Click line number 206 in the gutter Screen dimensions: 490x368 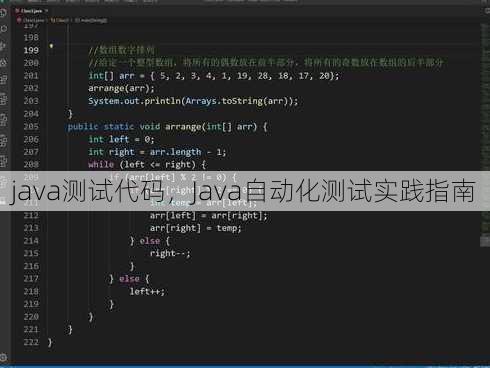(x=31, y=139)
